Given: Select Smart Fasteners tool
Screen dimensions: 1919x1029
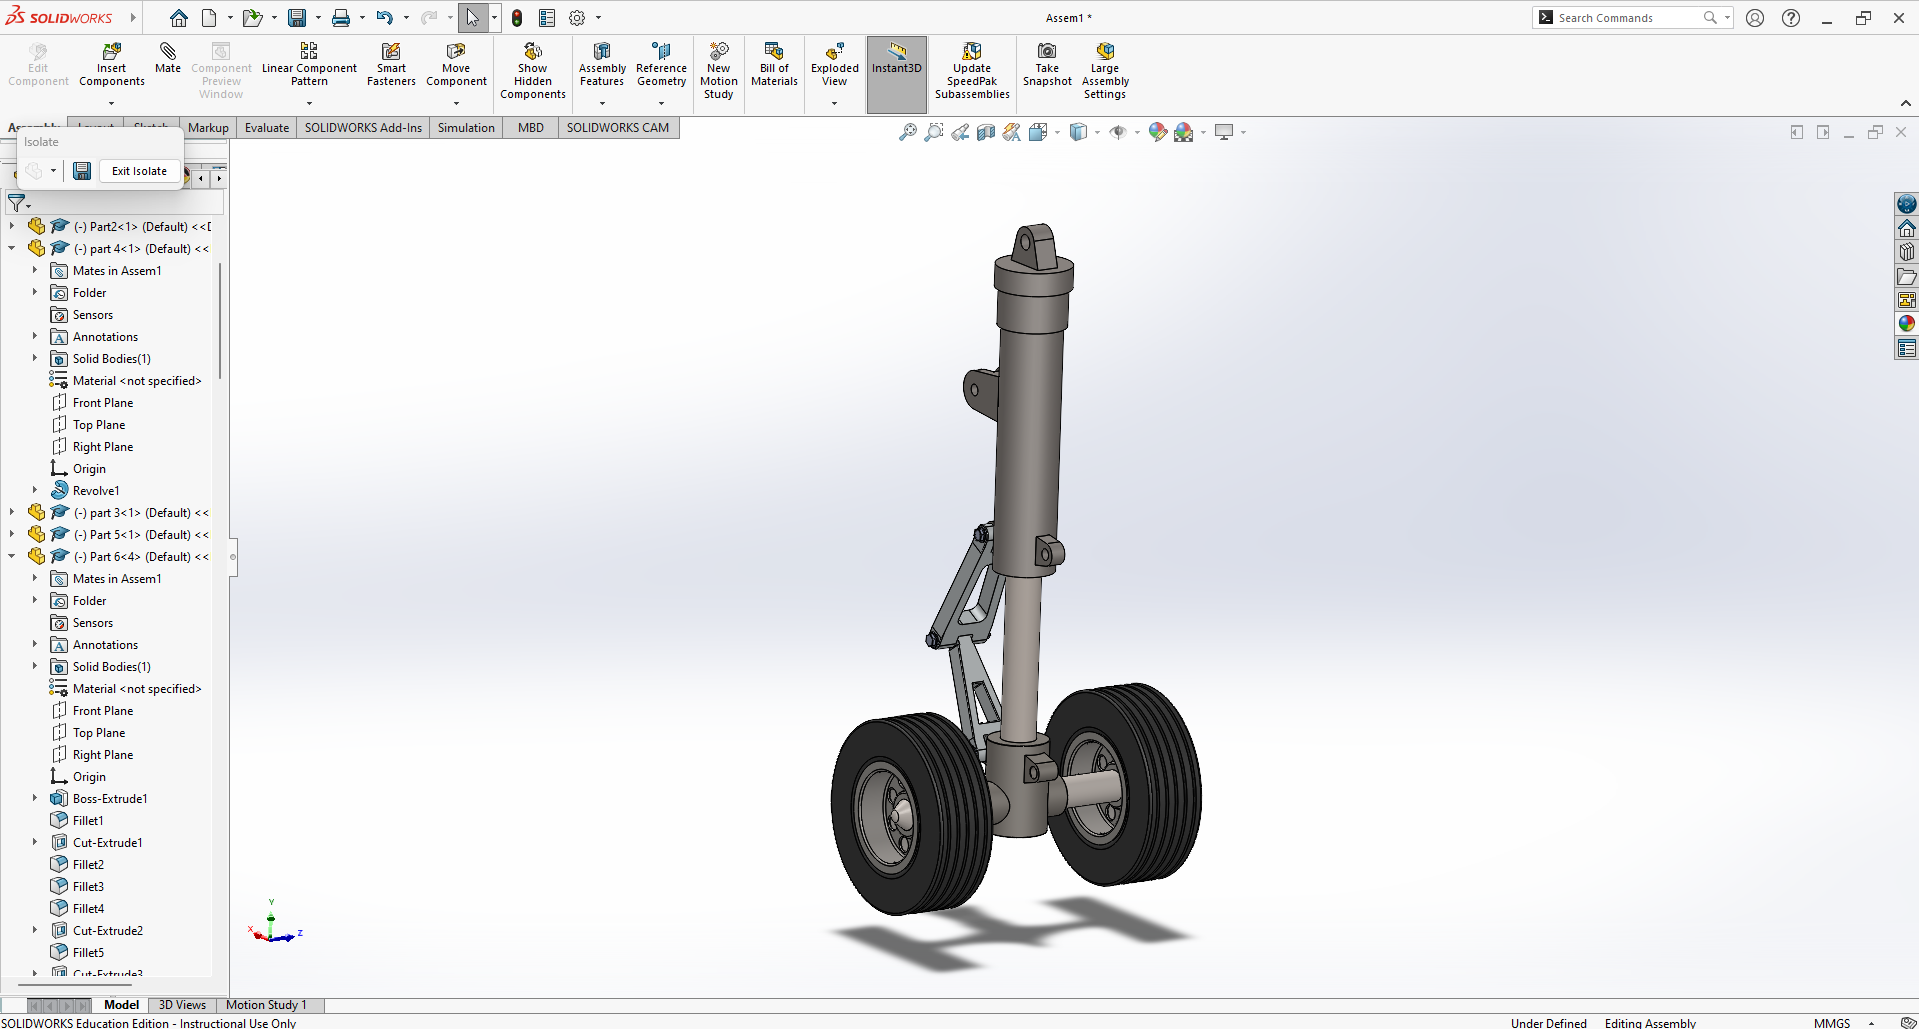Looking at the screenshot, I should tap(391, 51).
